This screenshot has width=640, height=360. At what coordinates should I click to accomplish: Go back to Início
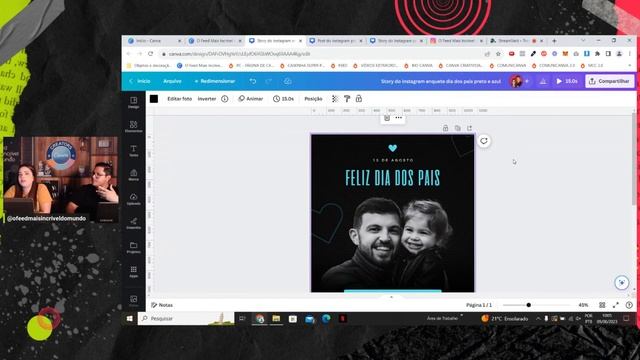click(140, 81)
